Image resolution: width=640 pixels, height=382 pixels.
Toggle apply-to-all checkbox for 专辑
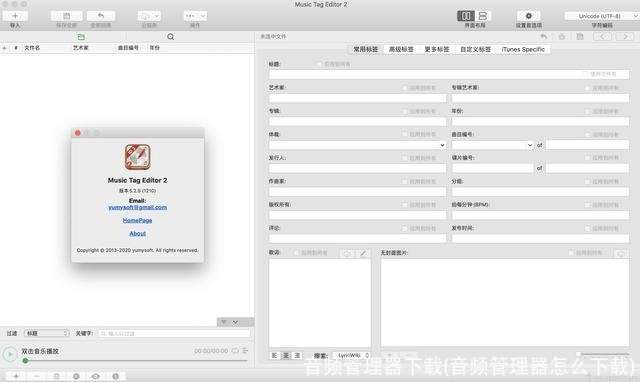tap(404, 111)
